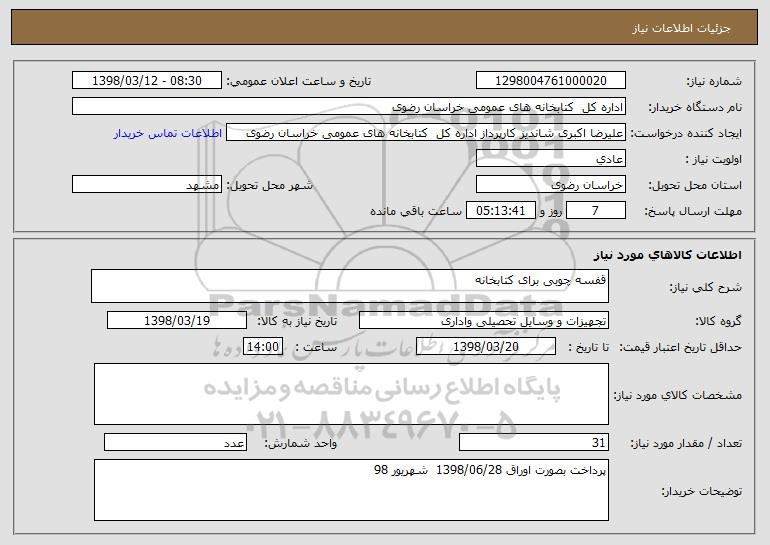Click the تعداد / مقدار مورد نیاز label
The width and height of the screenshot is (770, 545).
pyautogui.click(x=686, y=443)
